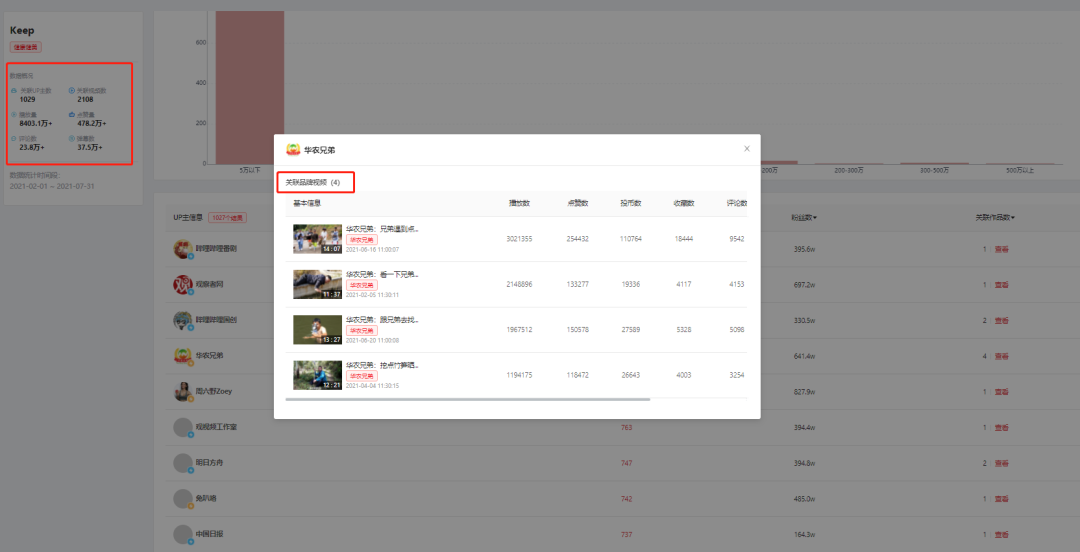Click the 兔叭咯 avatar placeholder
This screenshot has height=552, width=1080.
pos(183,498)
